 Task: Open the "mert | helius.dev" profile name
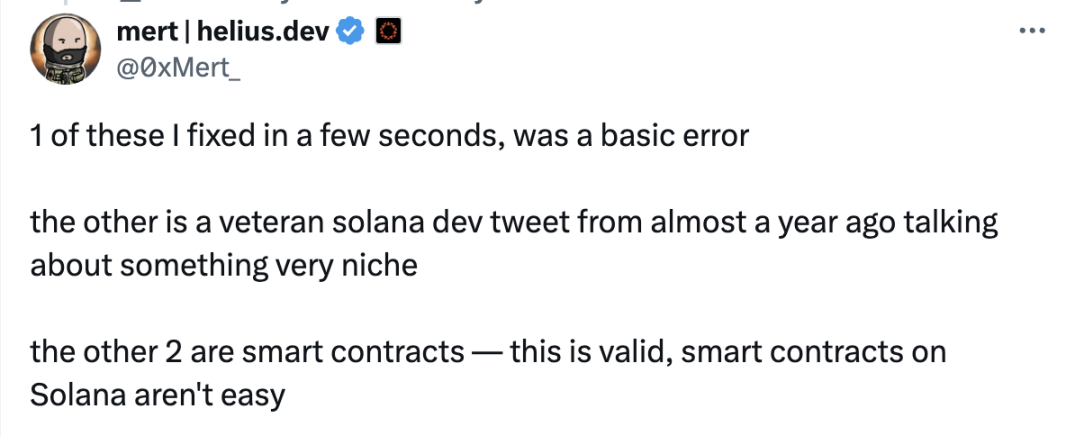[x=224, y=32]
